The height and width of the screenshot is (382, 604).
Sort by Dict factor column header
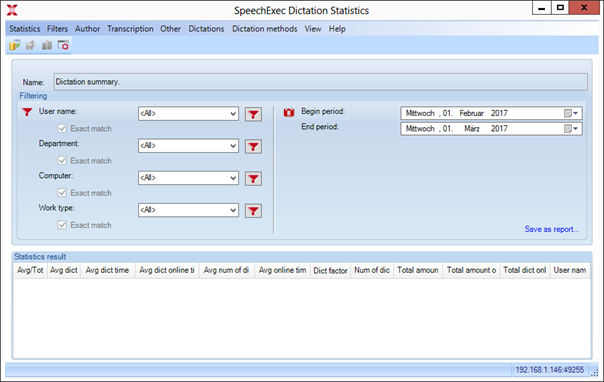click(331, 270)
